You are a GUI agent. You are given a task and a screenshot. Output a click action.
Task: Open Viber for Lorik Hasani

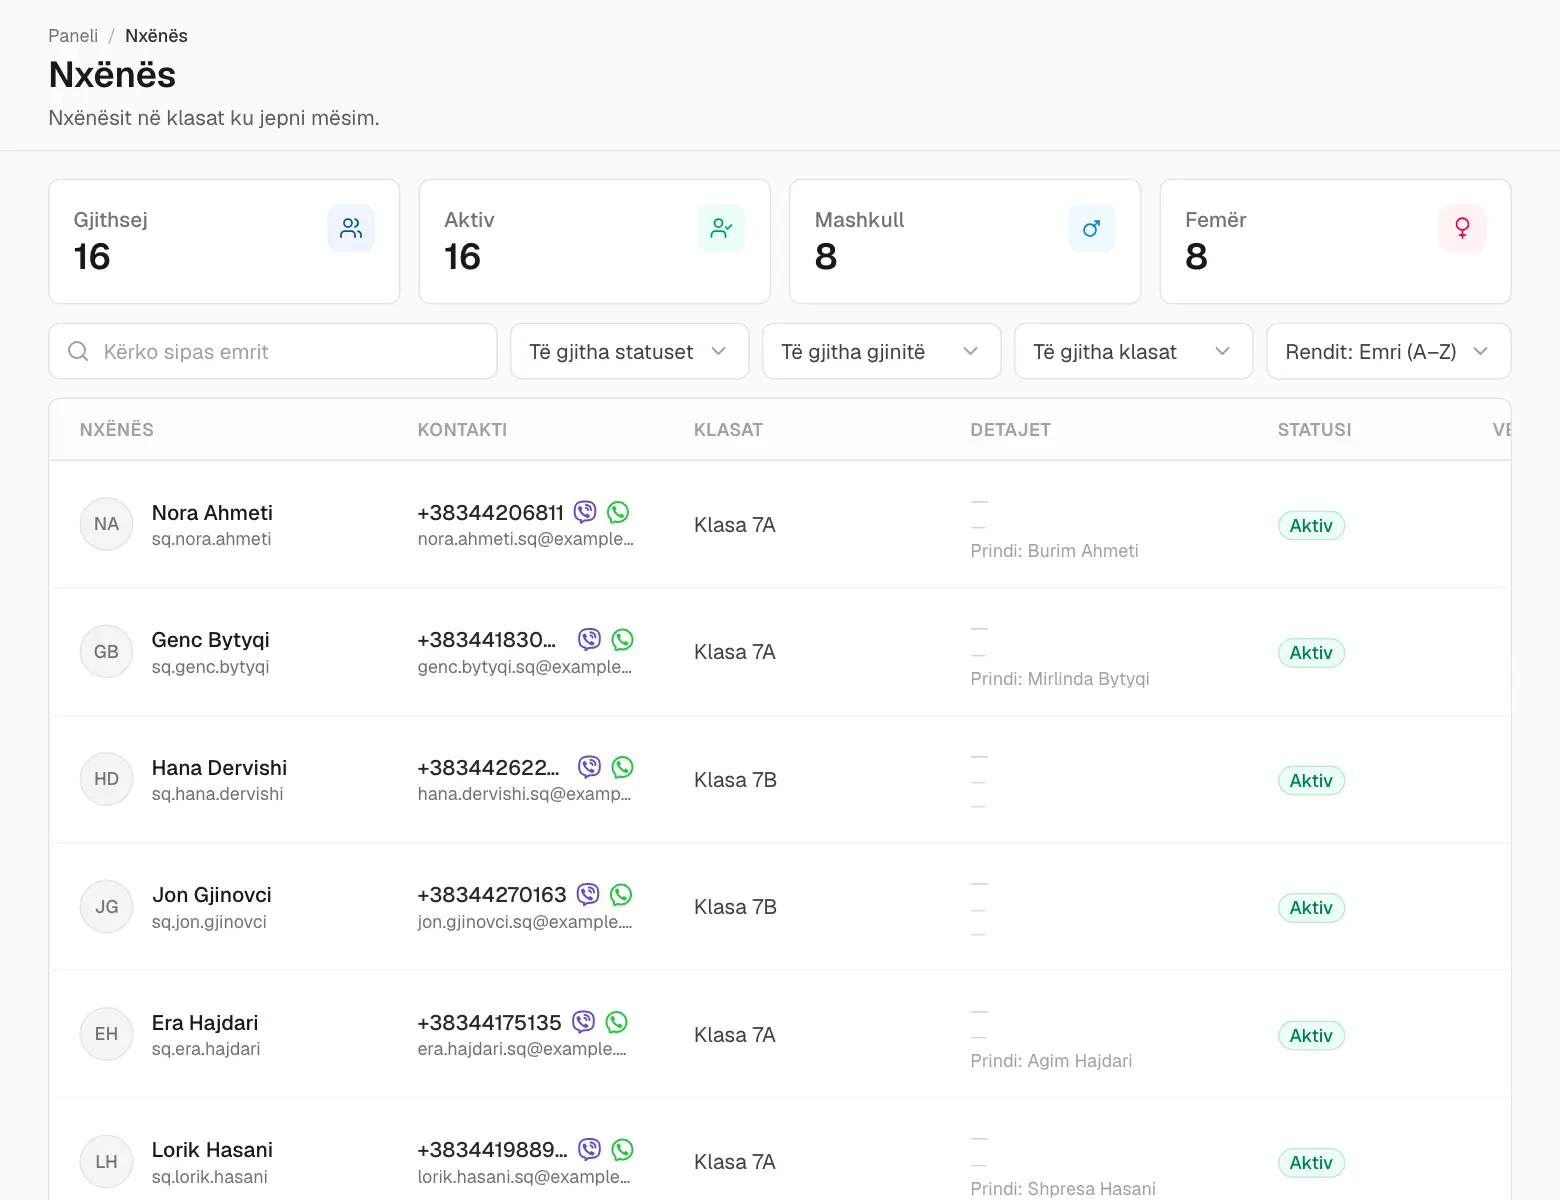point(590,1149)
